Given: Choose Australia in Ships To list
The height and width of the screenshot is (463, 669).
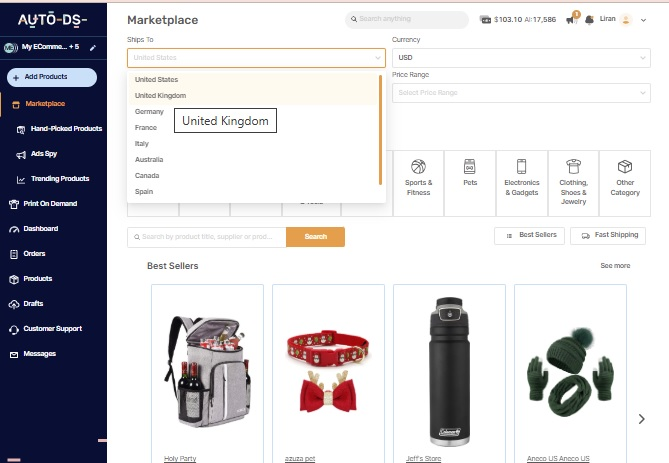Looking at the screenshot, I should coord(253,160).
